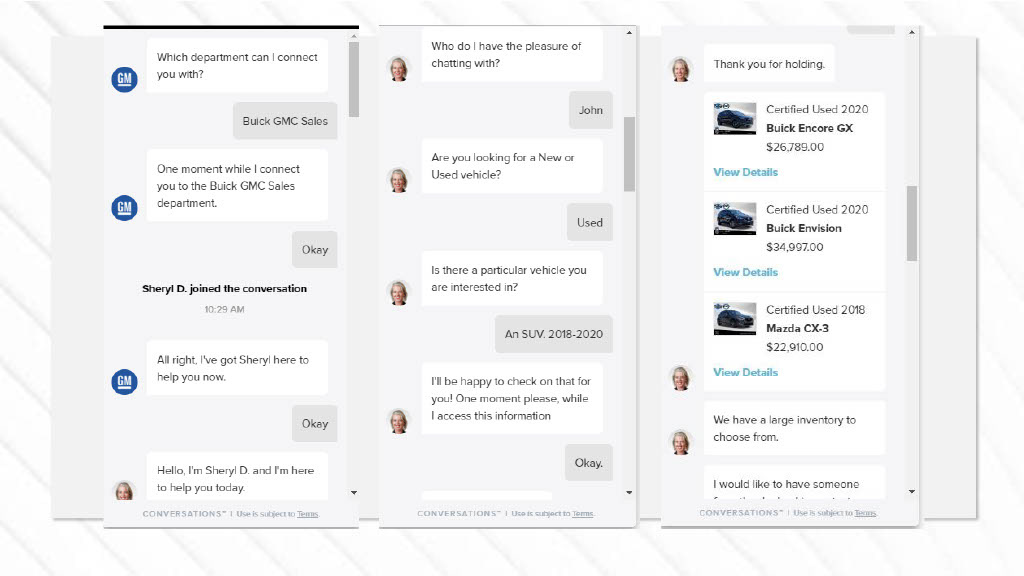The width and height of the screenshot is (1024, 576).
Task: Click the 'Okay.' reply in middle chat
Action: point(588,463)
